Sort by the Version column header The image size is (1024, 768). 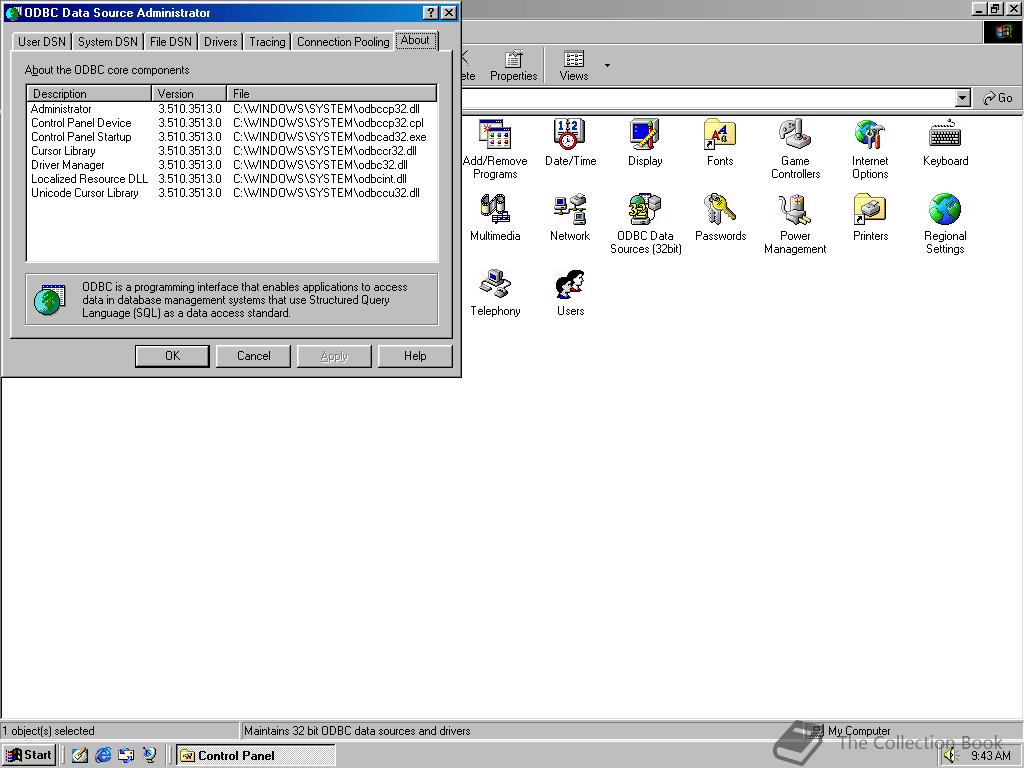(x=189, y=93)
